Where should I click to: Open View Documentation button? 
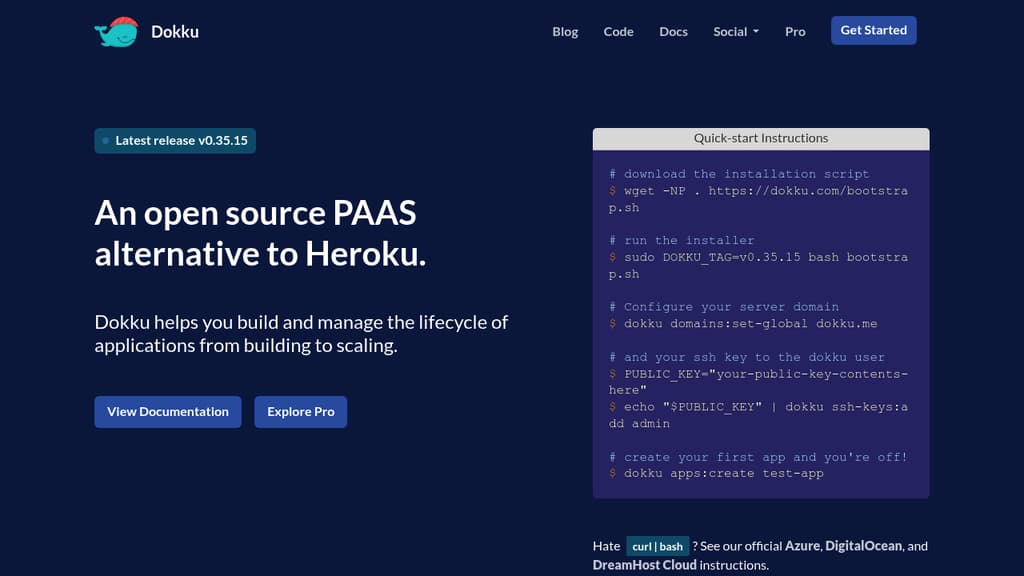coord(168,412)
